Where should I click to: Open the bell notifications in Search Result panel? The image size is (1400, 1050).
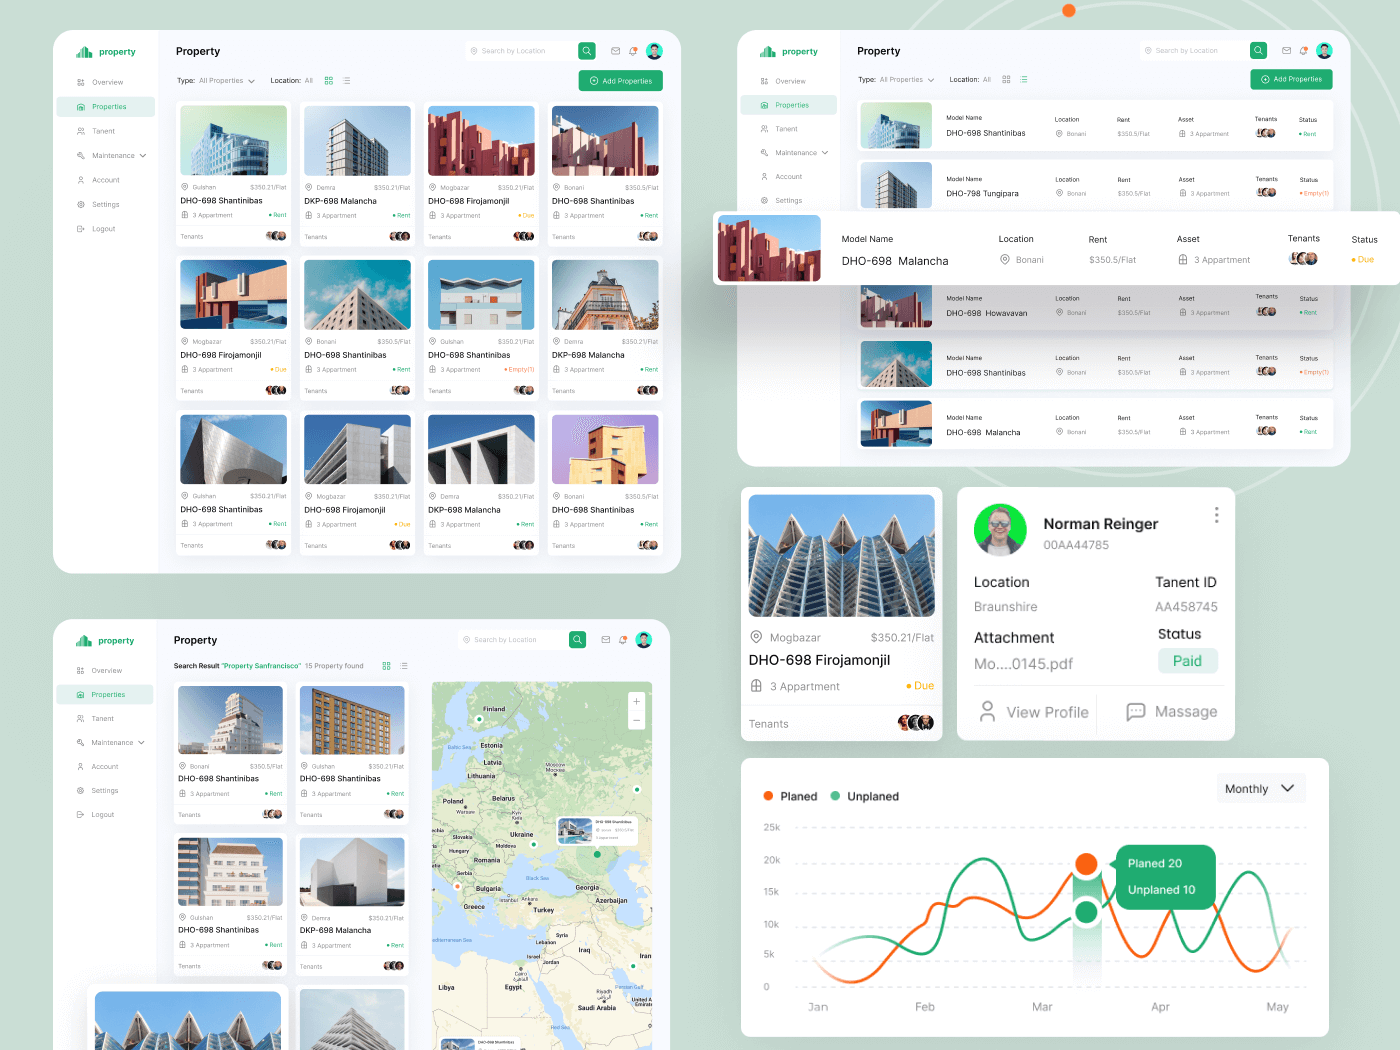point(623,640)
